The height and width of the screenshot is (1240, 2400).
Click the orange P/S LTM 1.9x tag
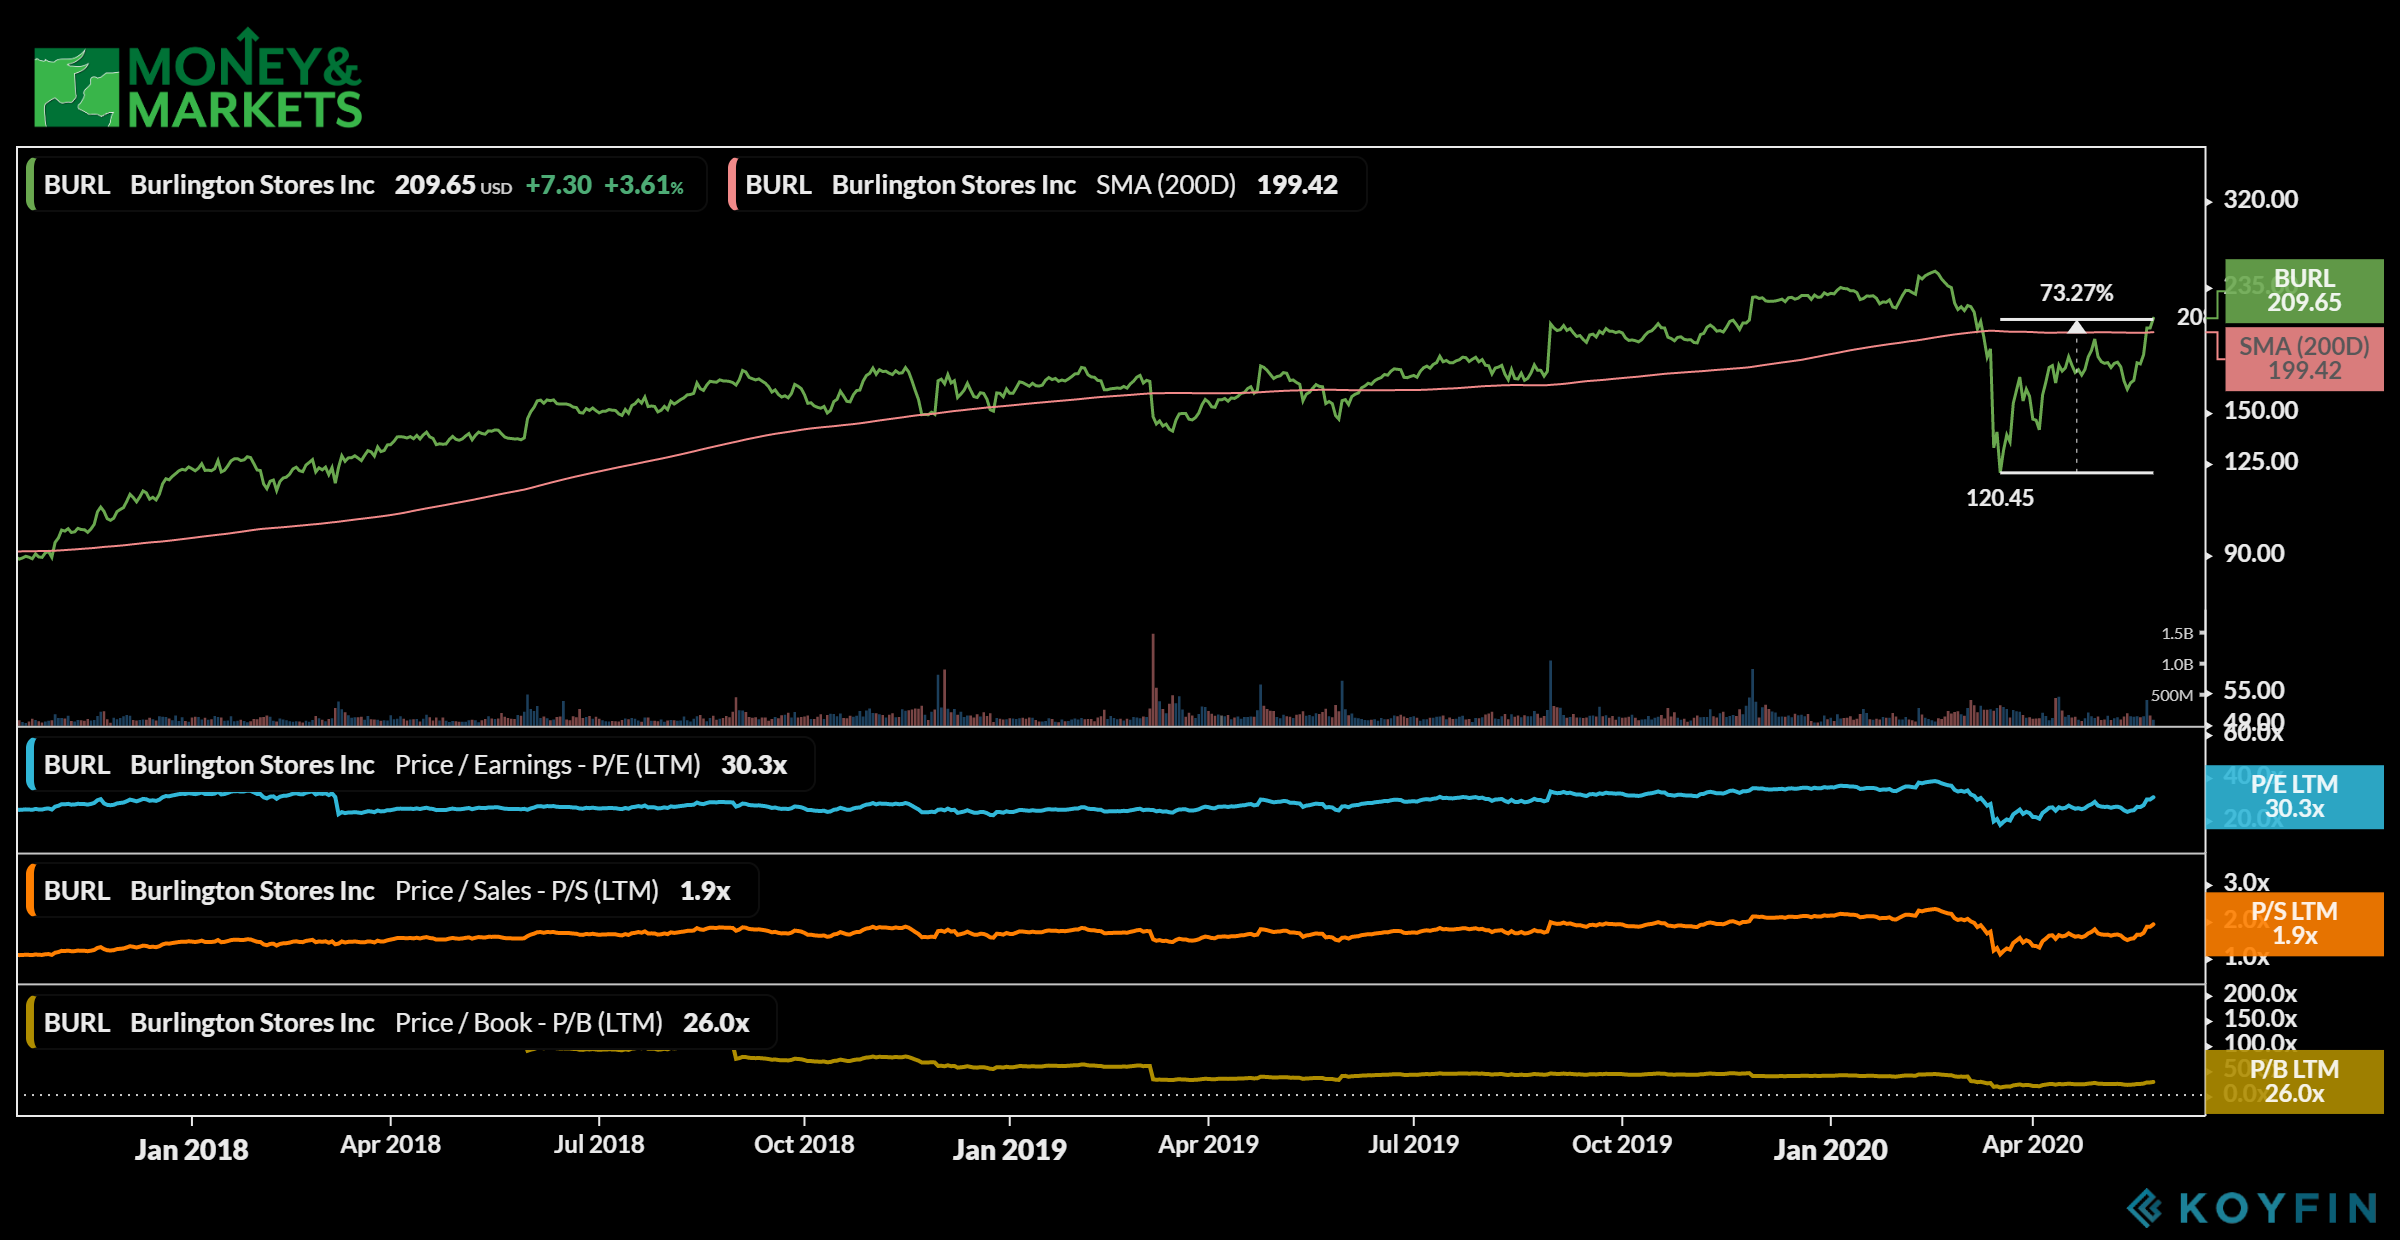click(x=2294, y=924)
